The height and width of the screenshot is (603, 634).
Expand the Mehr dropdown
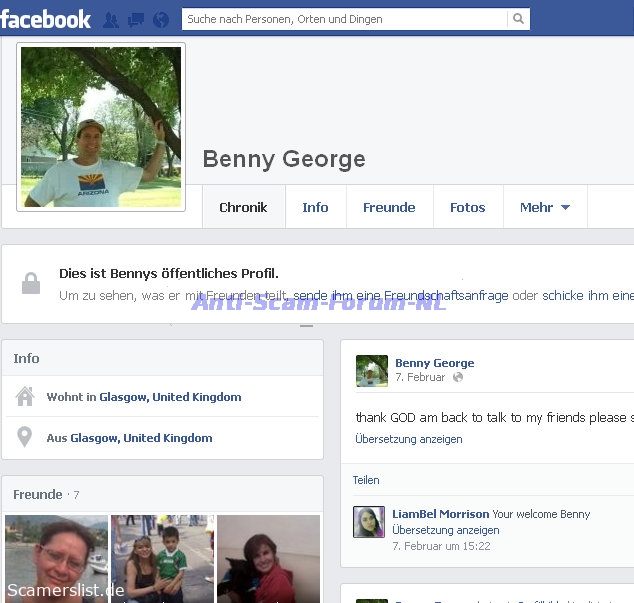point(544,207)
